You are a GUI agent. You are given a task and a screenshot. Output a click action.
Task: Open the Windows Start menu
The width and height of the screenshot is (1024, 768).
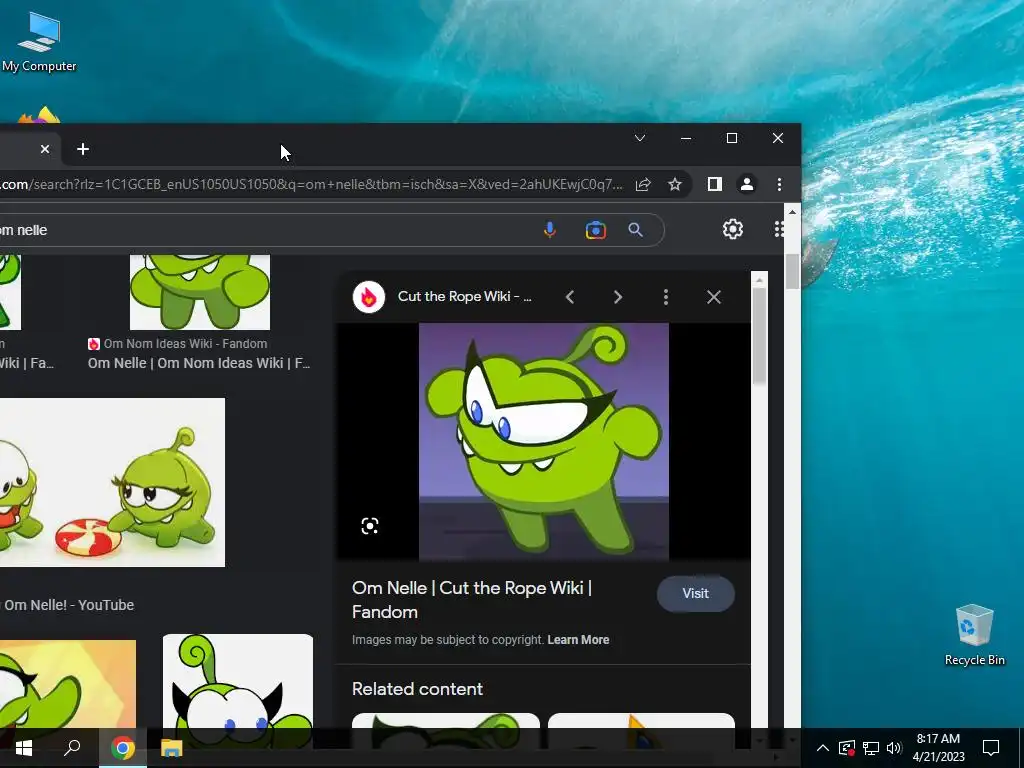coord(24,748)
